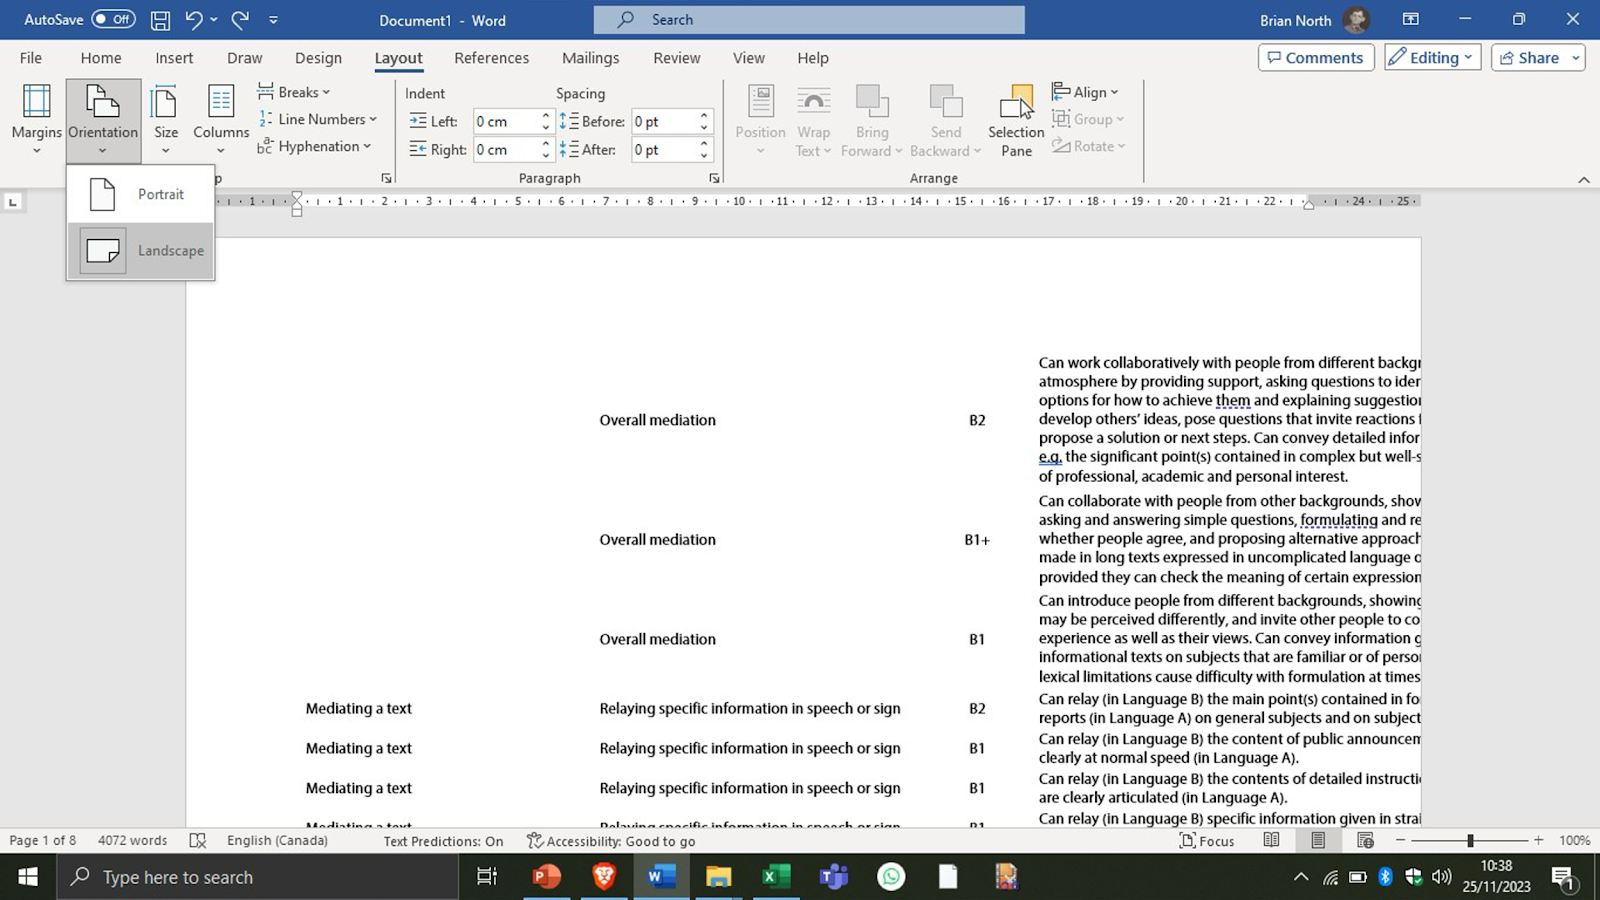This screenshot has width=1600, height=900.
Task: Open Excel from the taskbar
Action: (x=775, y=877)
